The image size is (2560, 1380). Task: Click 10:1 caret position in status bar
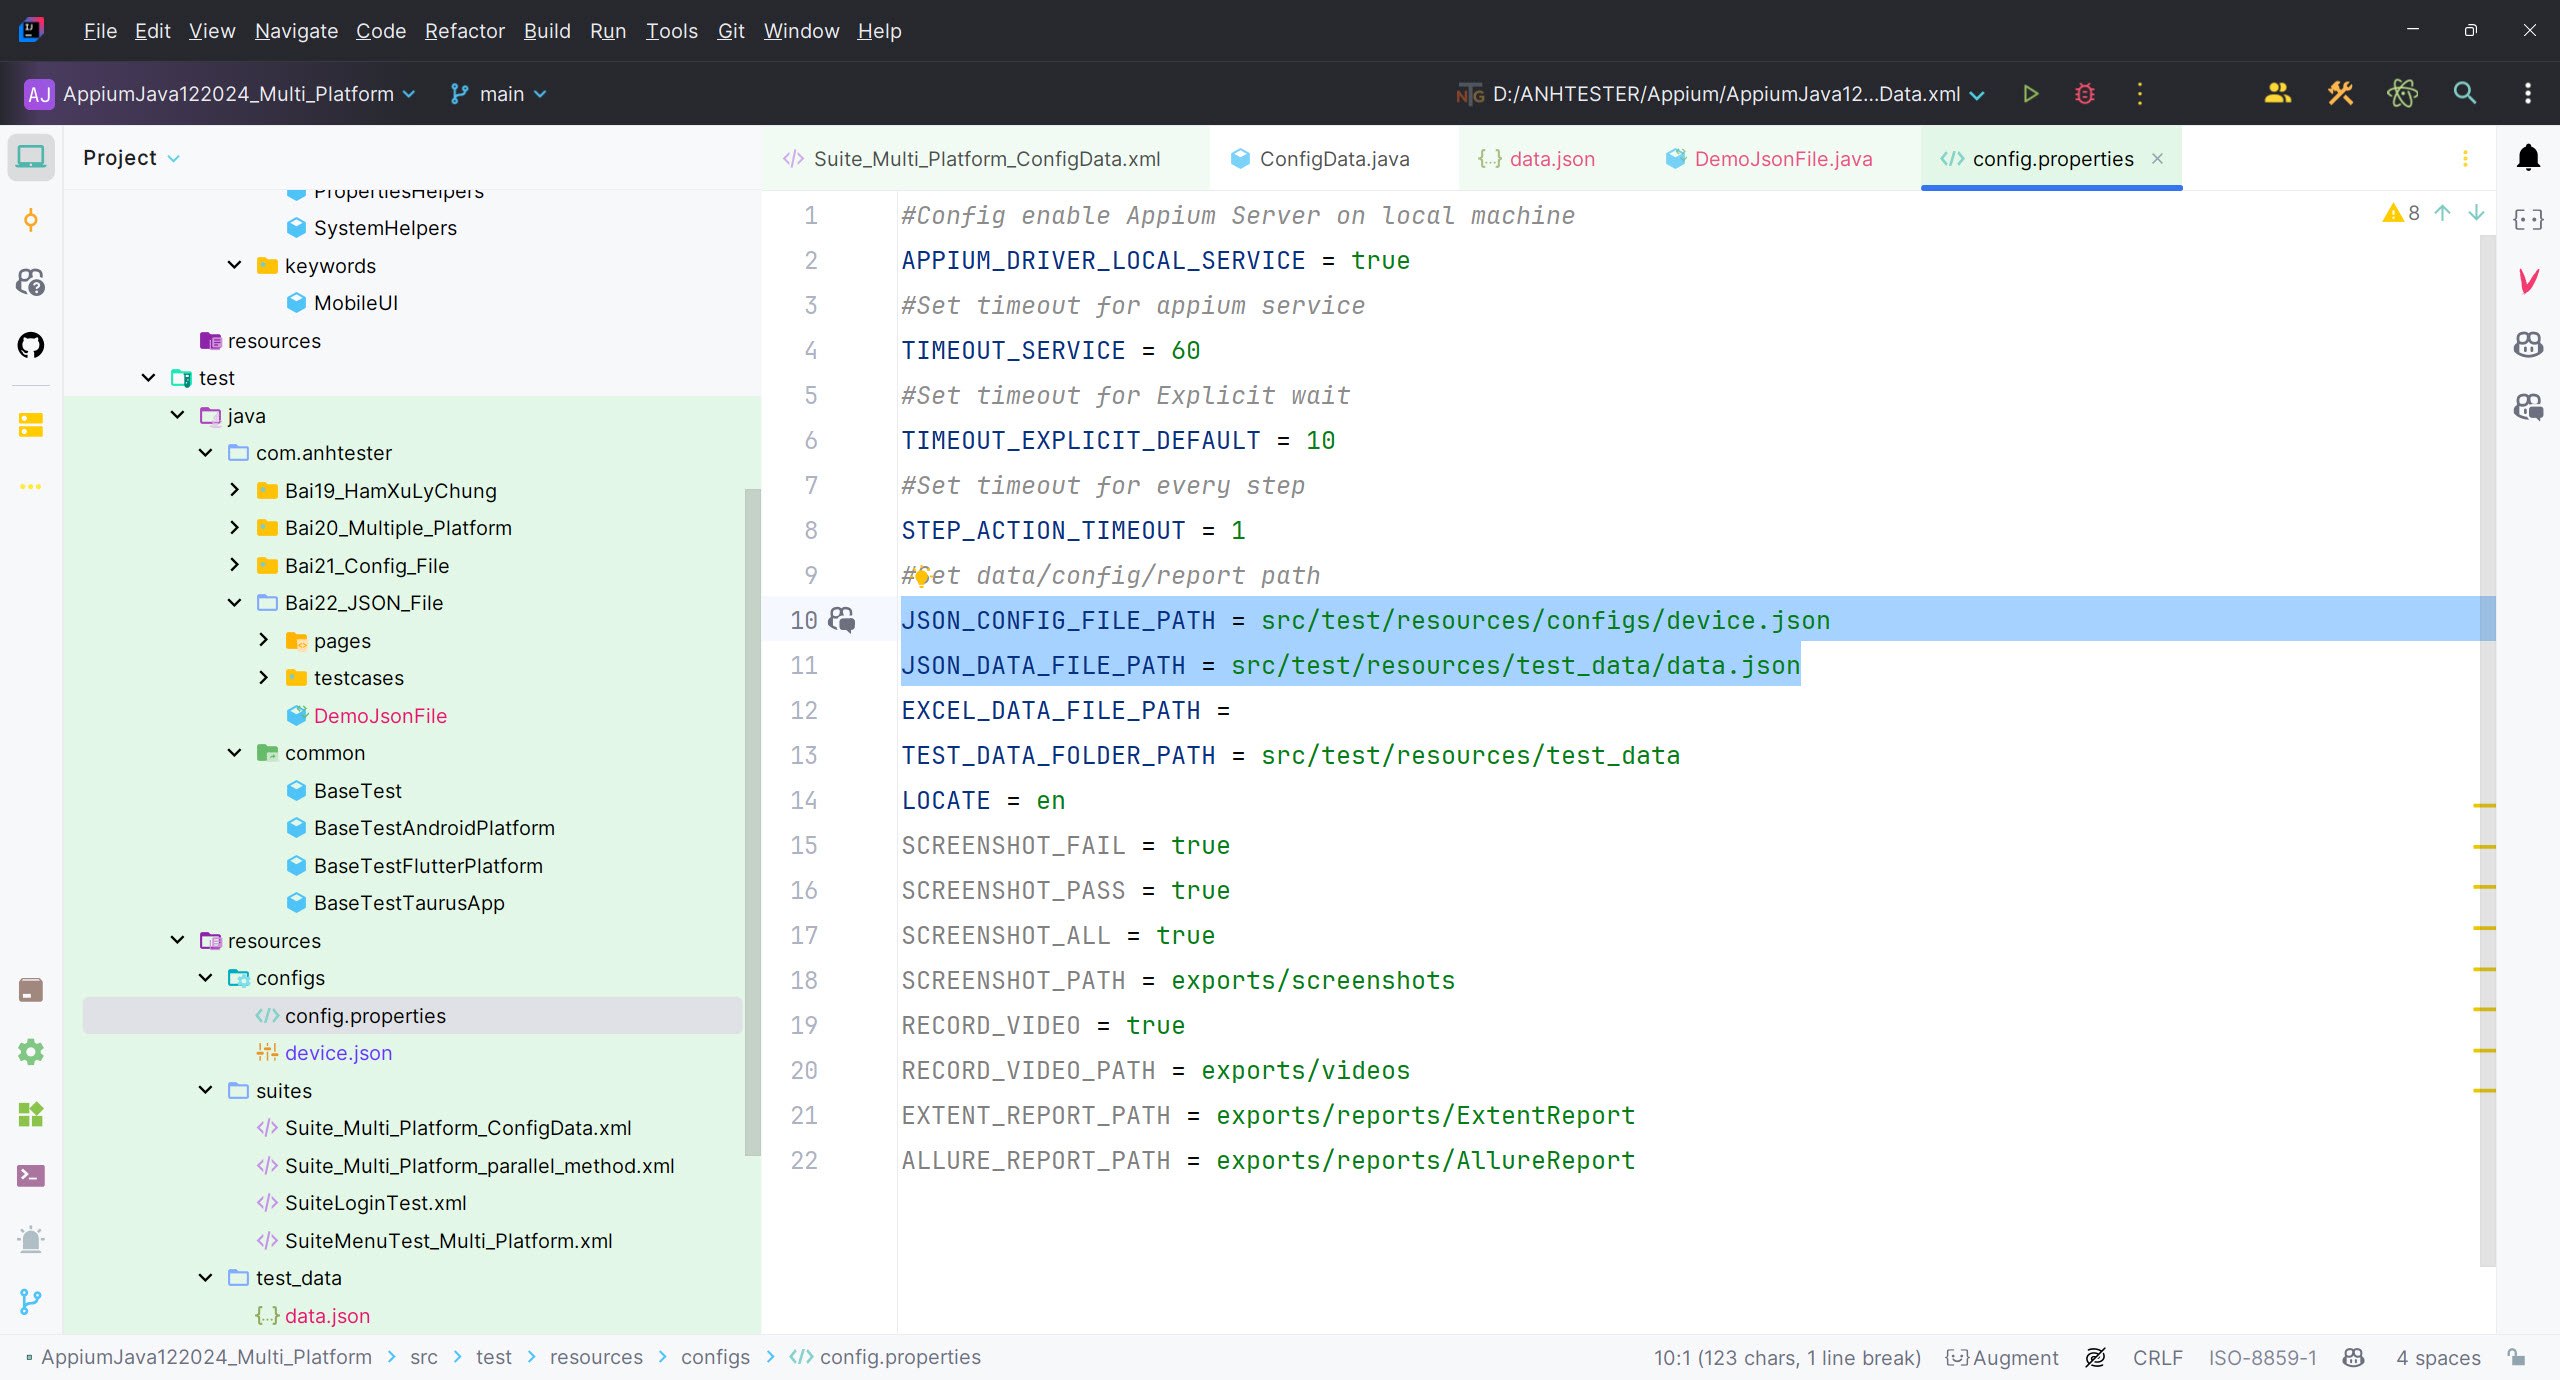pyautogui.click(x=1787, y=1357)
